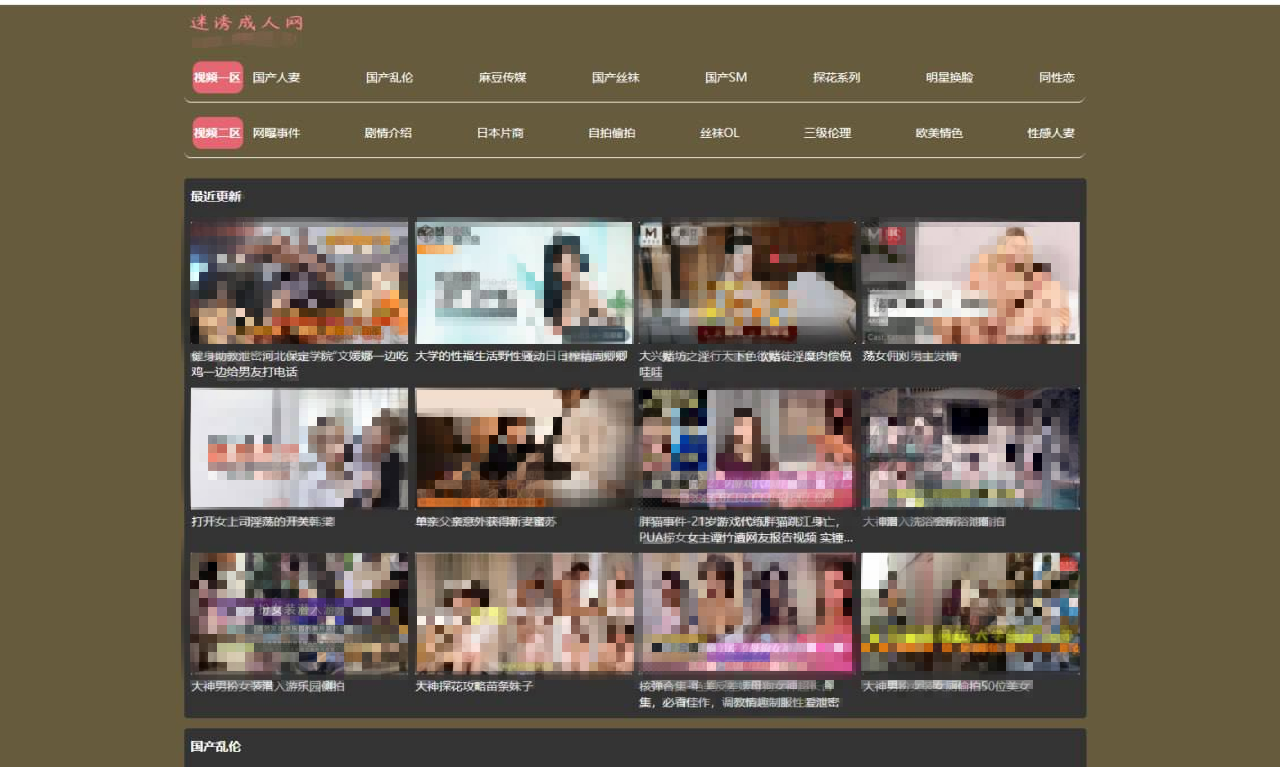Navigate to the 探花系列 category
This screenshot has height=767, width=1280.
pyautogui.click(x=836, y=77)
